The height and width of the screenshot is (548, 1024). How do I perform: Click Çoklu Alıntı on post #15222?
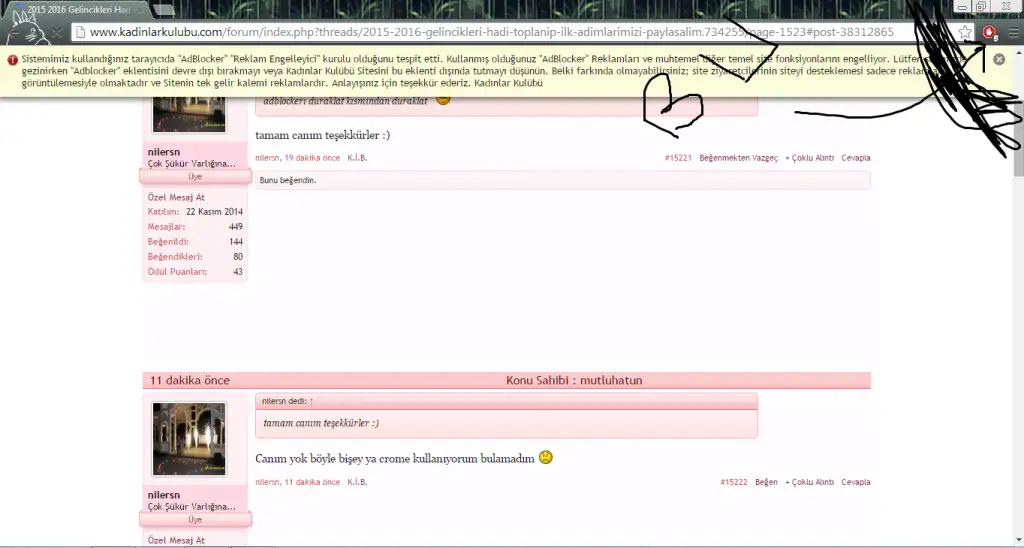point(809,482)
